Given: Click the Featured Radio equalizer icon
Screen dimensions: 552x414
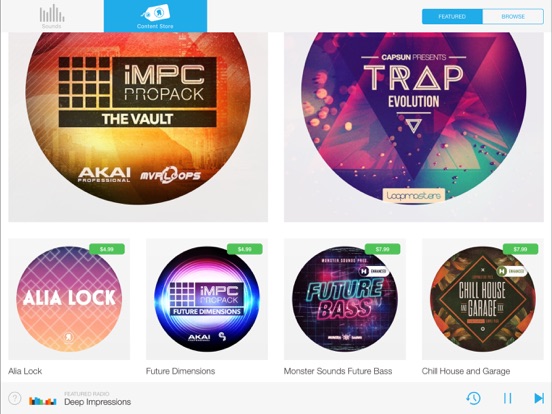Looking at the screenshot, I should coord(43,401).
